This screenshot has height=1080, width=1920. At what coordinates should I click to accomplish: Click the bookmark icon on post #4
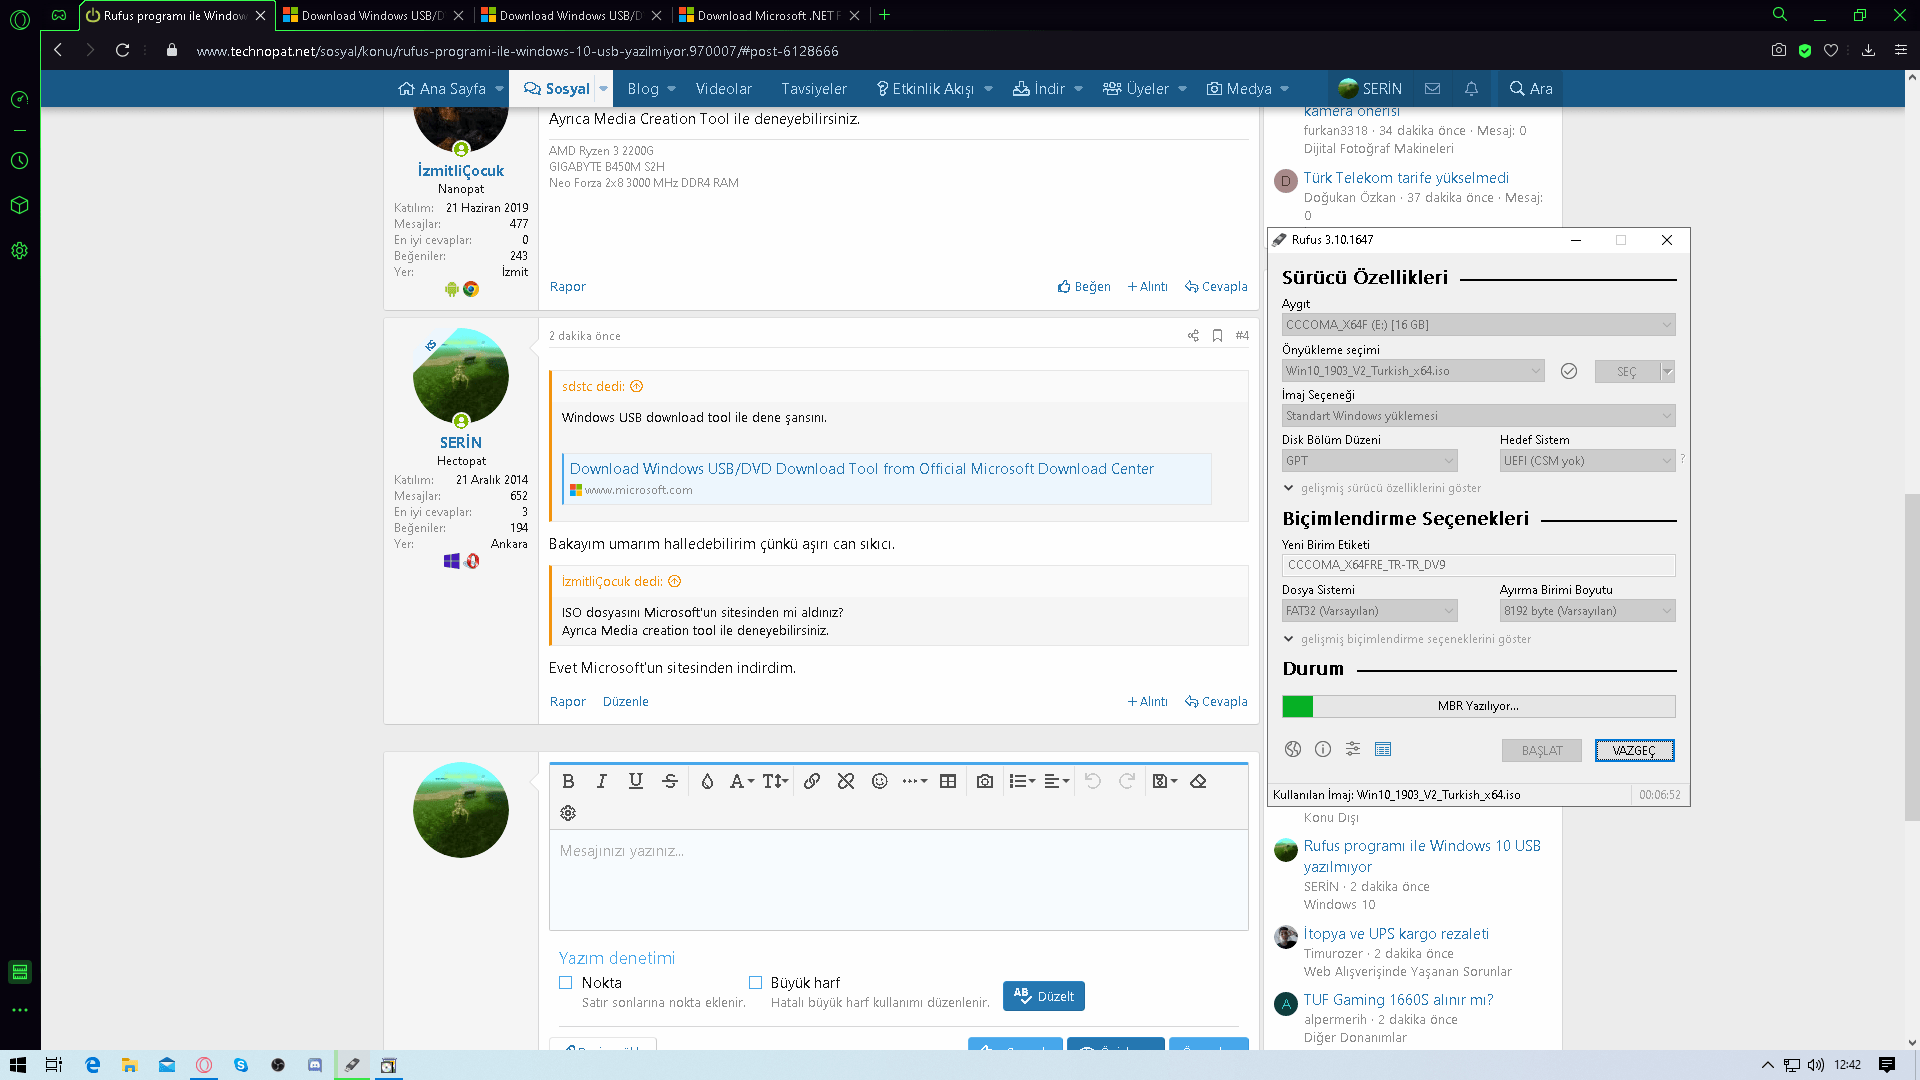tap(1217, 336)
